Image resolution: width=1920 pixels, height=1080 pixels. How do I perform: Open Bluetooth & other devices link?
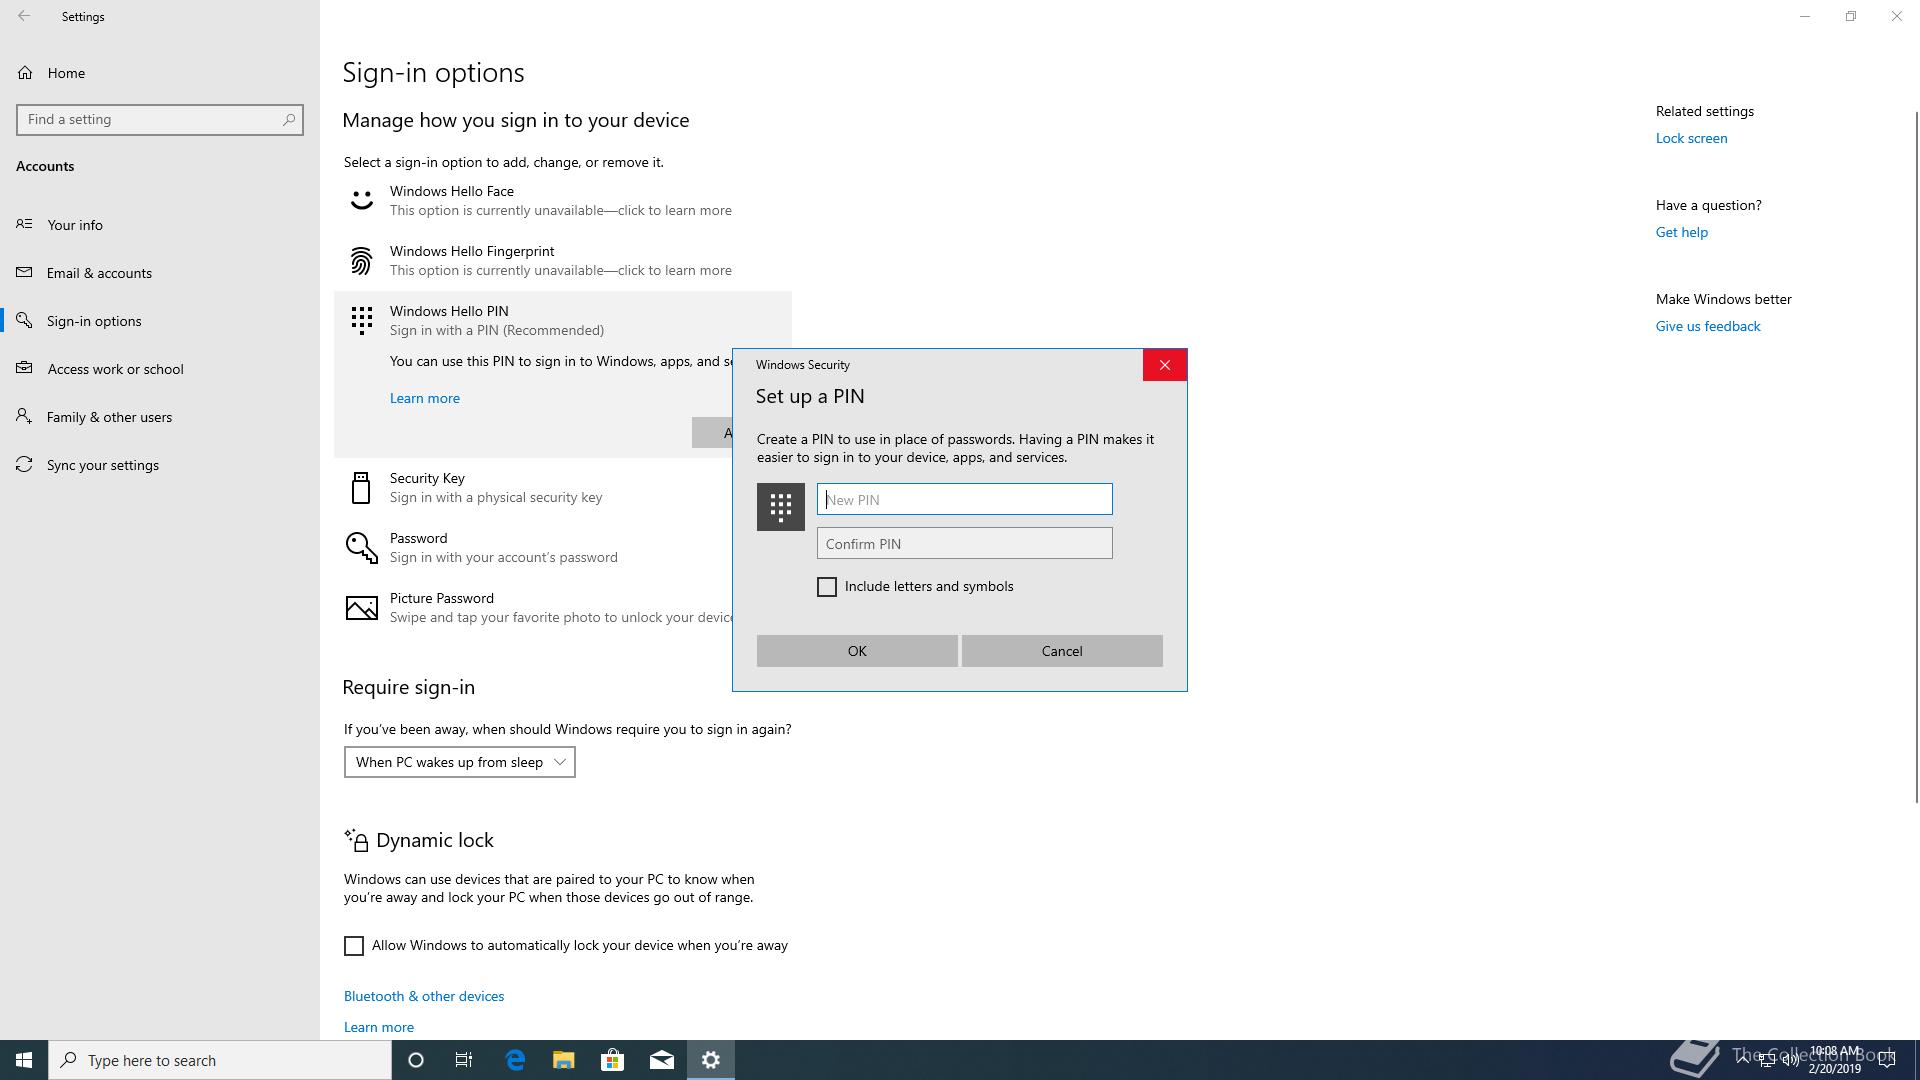(x=424, y=996)
